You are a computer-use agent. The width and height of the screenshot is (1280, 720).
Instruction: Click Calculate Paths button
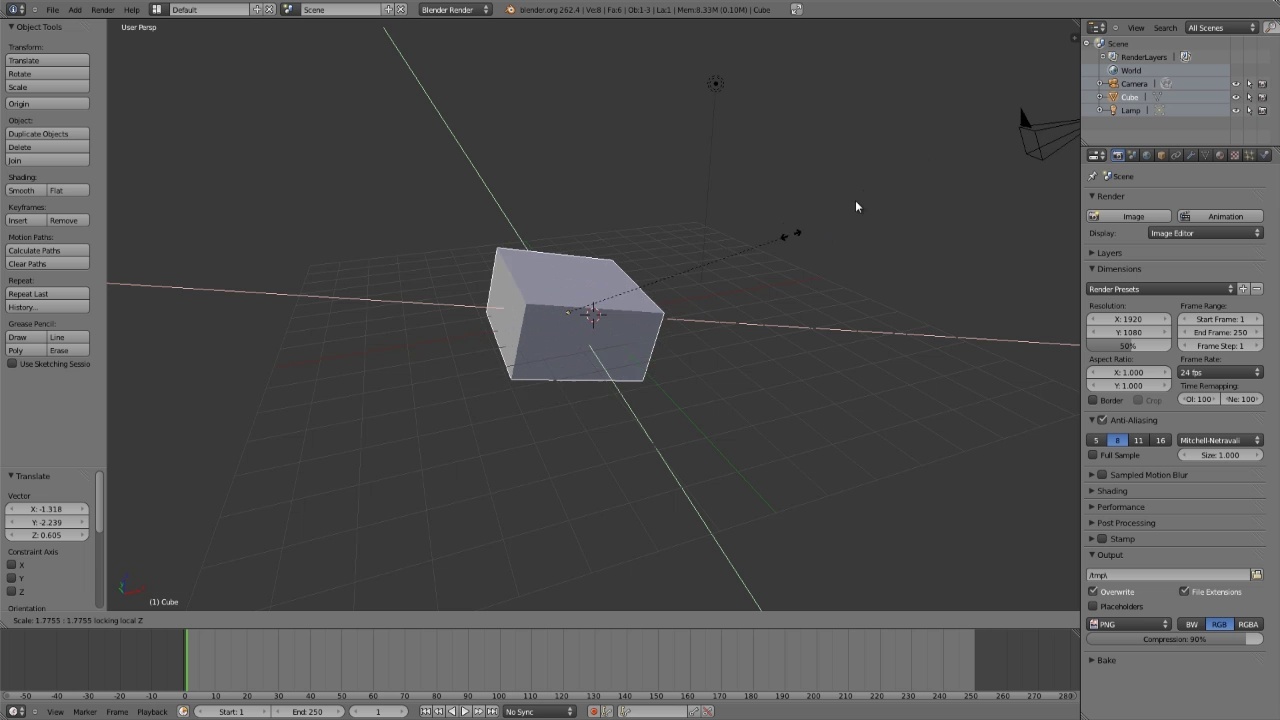pyautogui.click(x=48, y=250)
